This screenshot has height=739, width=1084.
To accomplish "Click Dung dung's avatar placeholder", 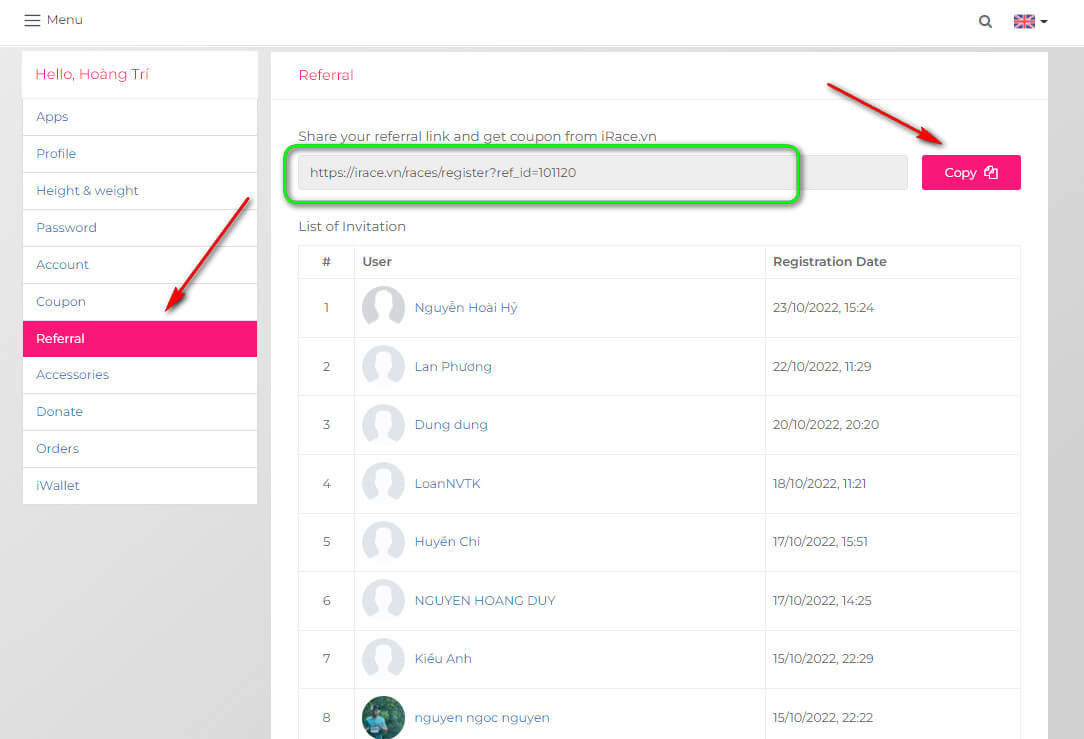I will click(x=383, y=424).
